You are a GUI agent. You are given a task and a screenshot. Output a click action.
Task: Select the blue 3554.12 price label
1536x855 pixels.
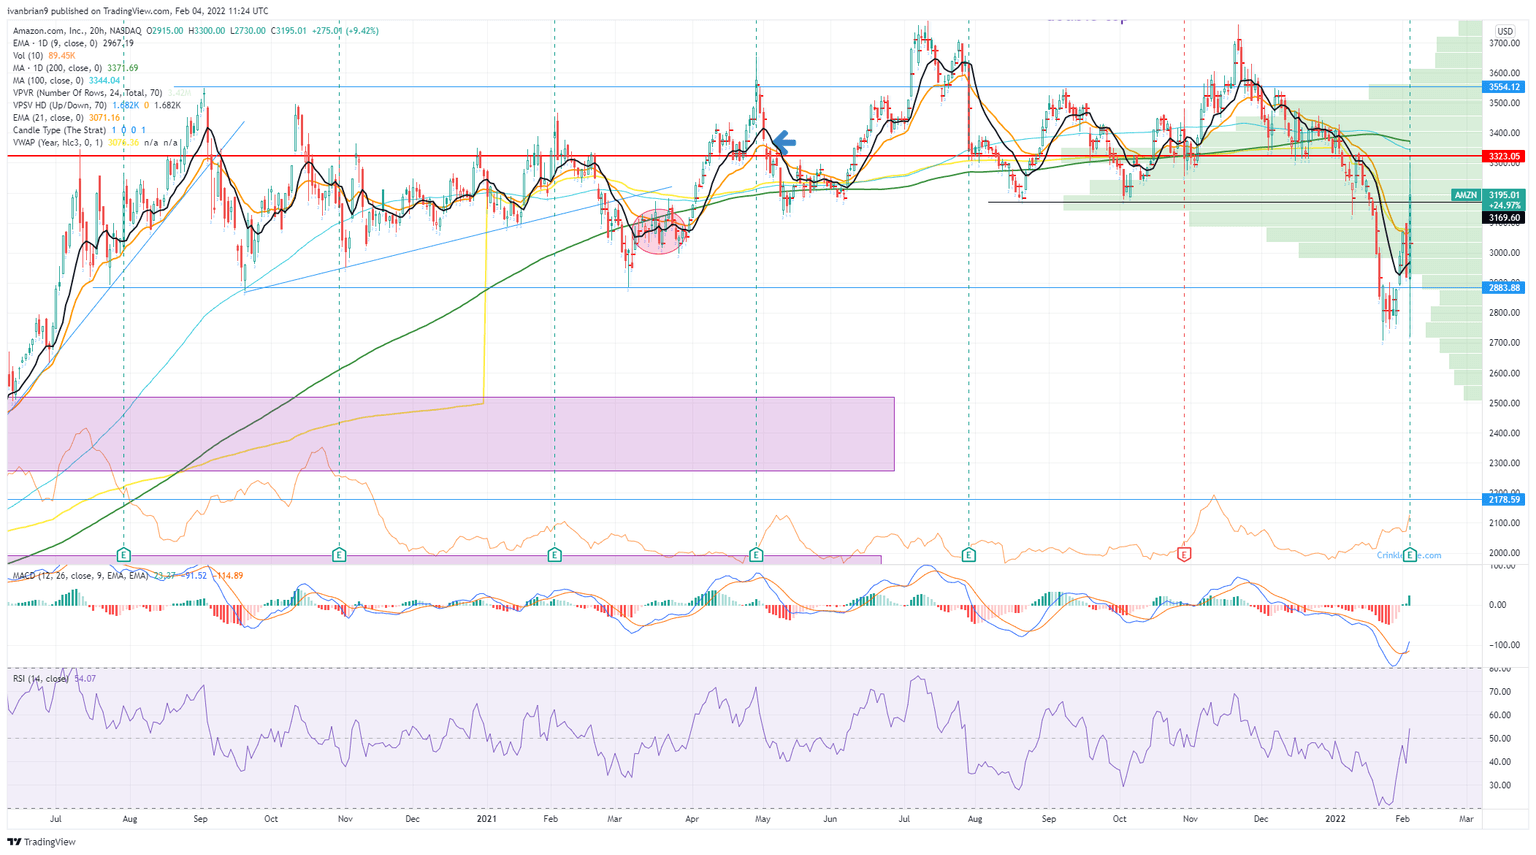pos(1503,87)
